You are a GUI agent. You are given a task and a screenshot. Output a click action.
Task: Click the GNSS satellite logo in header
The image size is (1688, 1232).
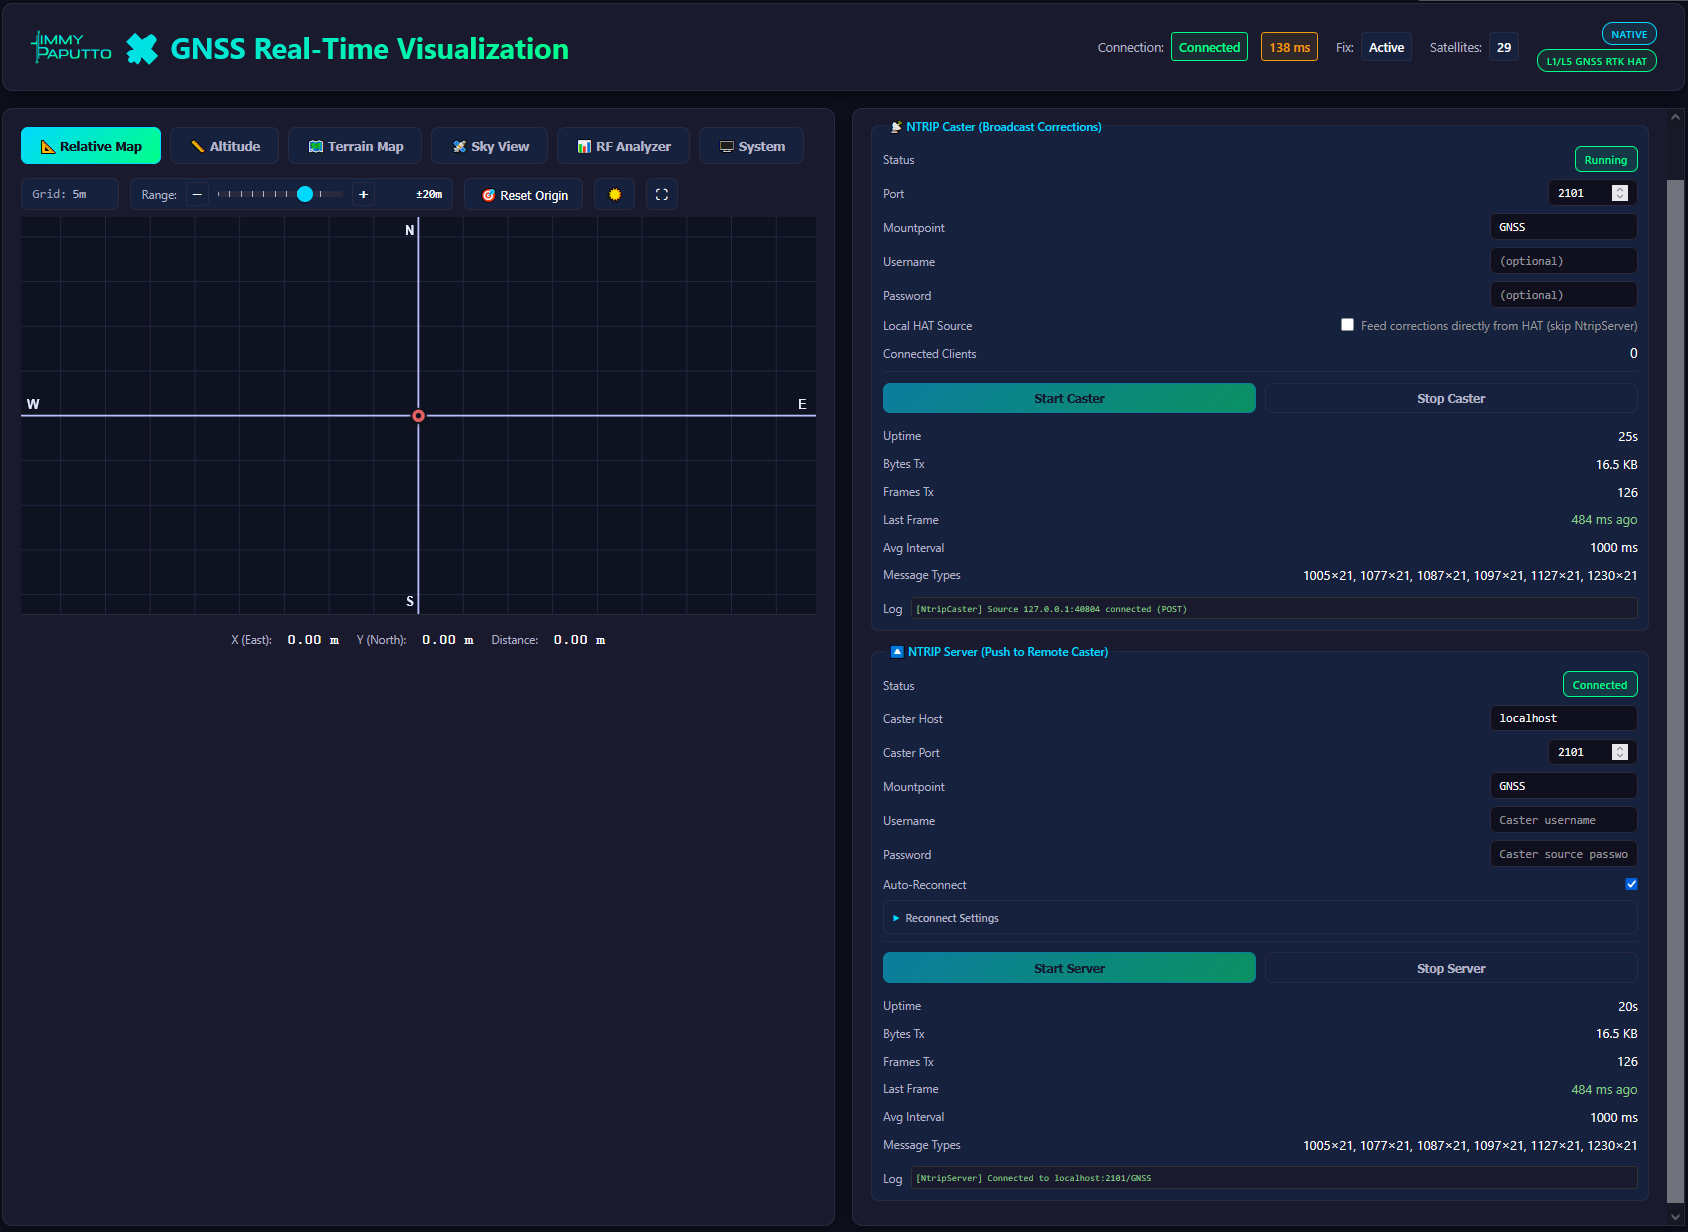pyautogui.click(x=142, y=48)
